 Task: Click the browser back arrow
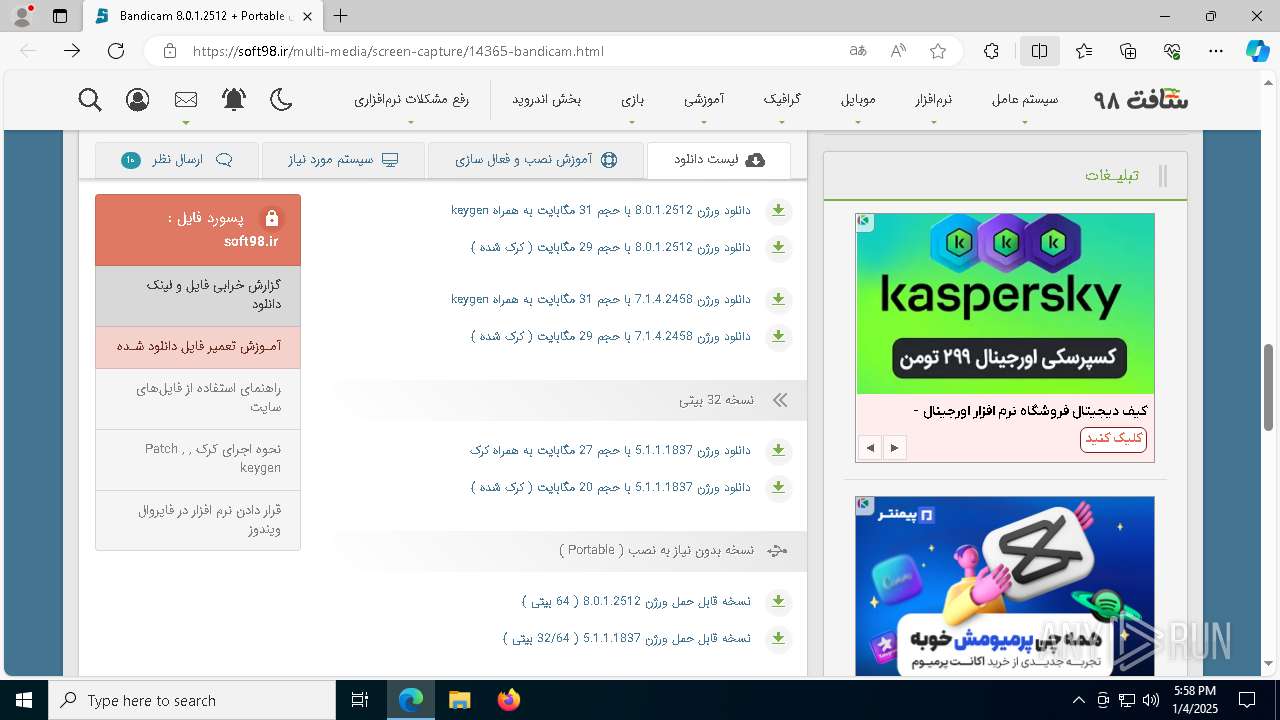pos(28,51)
